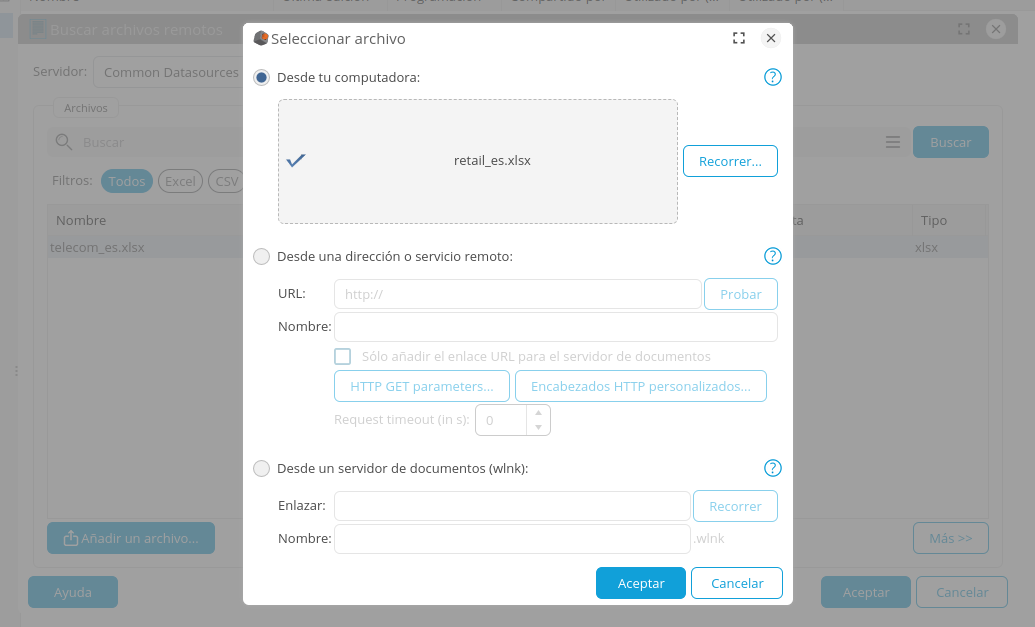Click the help icon beside 'Desde tu computadora'

coord(773,77)
